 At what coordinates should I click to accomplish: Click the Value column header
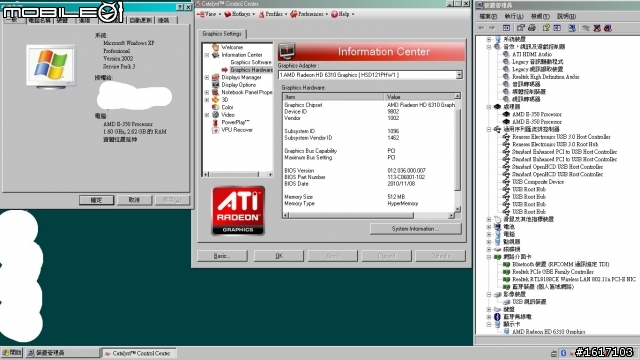click(419, 97)
